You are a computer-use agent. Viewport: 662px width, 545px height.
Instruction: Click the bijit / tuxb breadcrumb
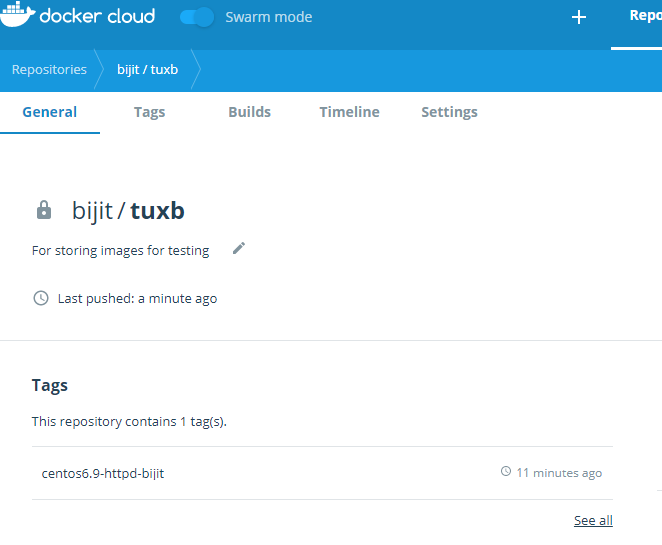[147, 70]
